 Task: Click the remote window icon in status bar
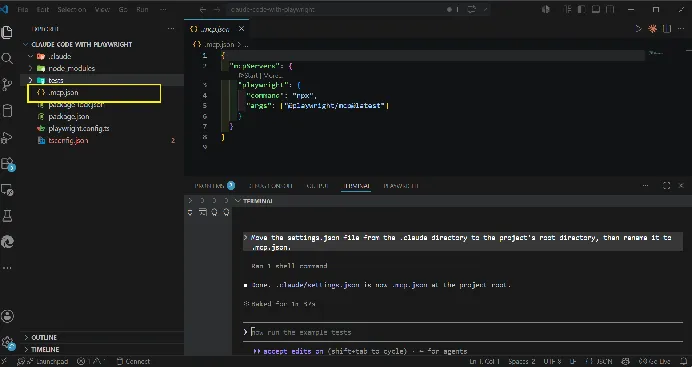[x=4, y=361]
